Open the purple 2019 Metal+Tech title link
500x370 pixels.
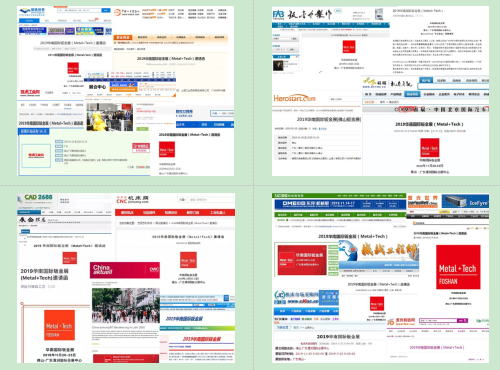[x=437, y=347]
